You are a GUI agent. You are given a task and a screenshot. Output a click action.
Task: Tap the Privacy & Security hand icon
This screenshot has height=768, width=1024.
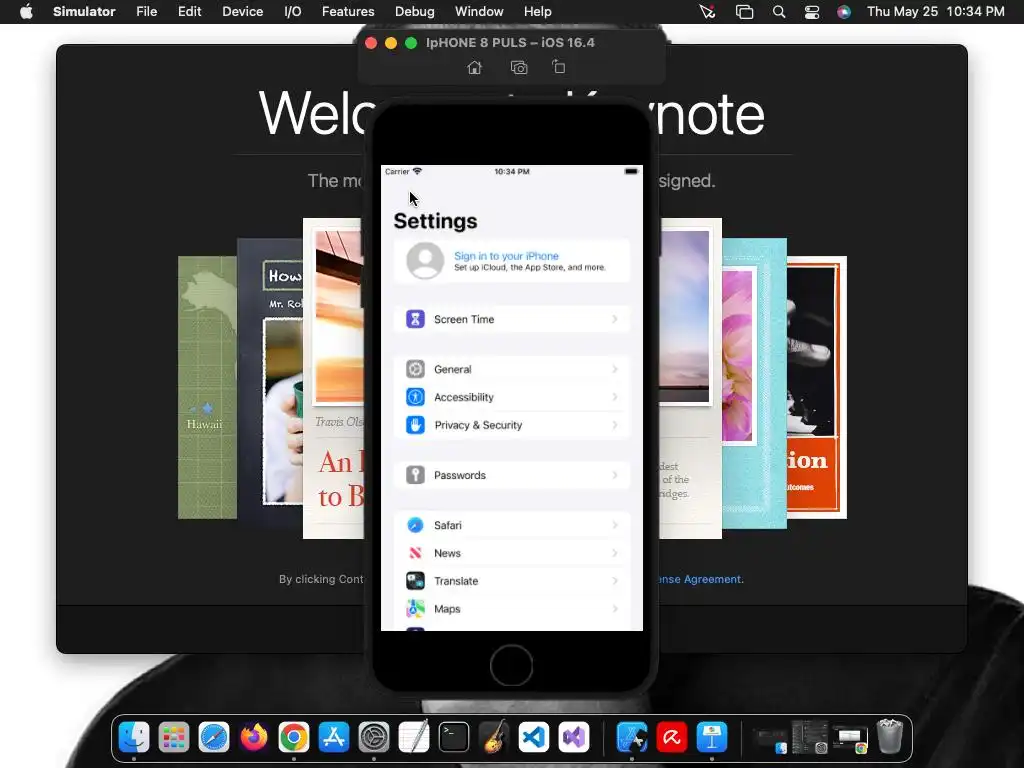point(415,425)
